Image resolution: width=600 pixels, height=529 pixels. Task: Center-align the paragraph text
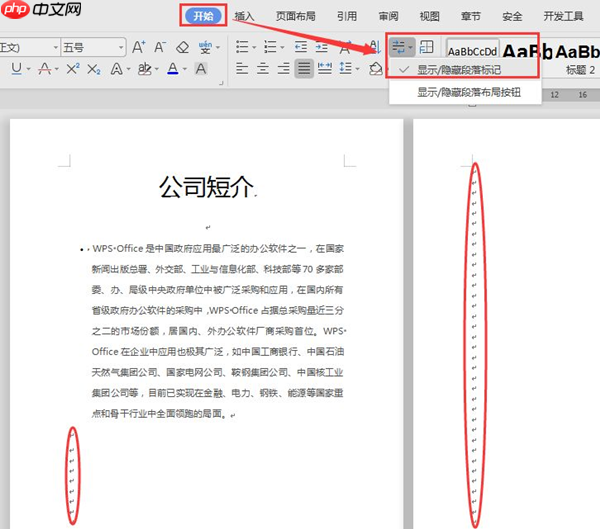262,69
